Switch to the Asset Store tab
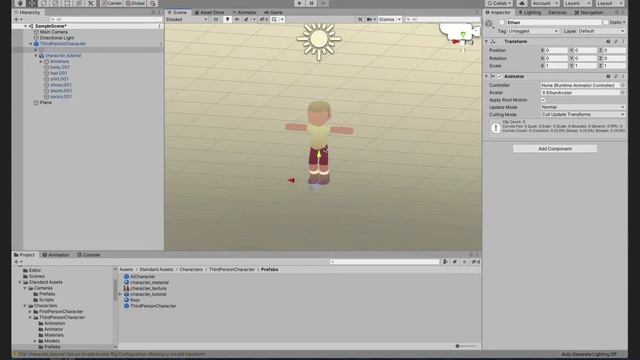Screen dimensions: 640x360 pos(209,12)
